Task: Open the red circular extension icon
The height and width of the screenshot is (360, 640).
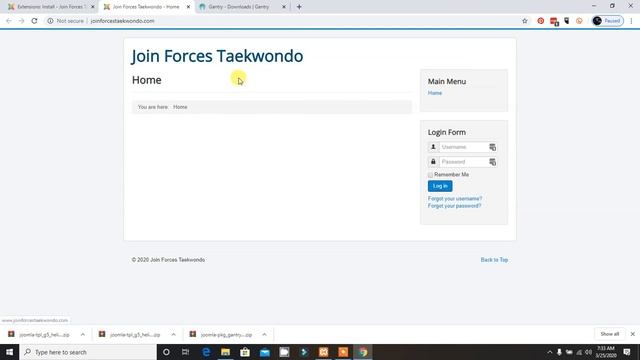Action: pos(540,21)
